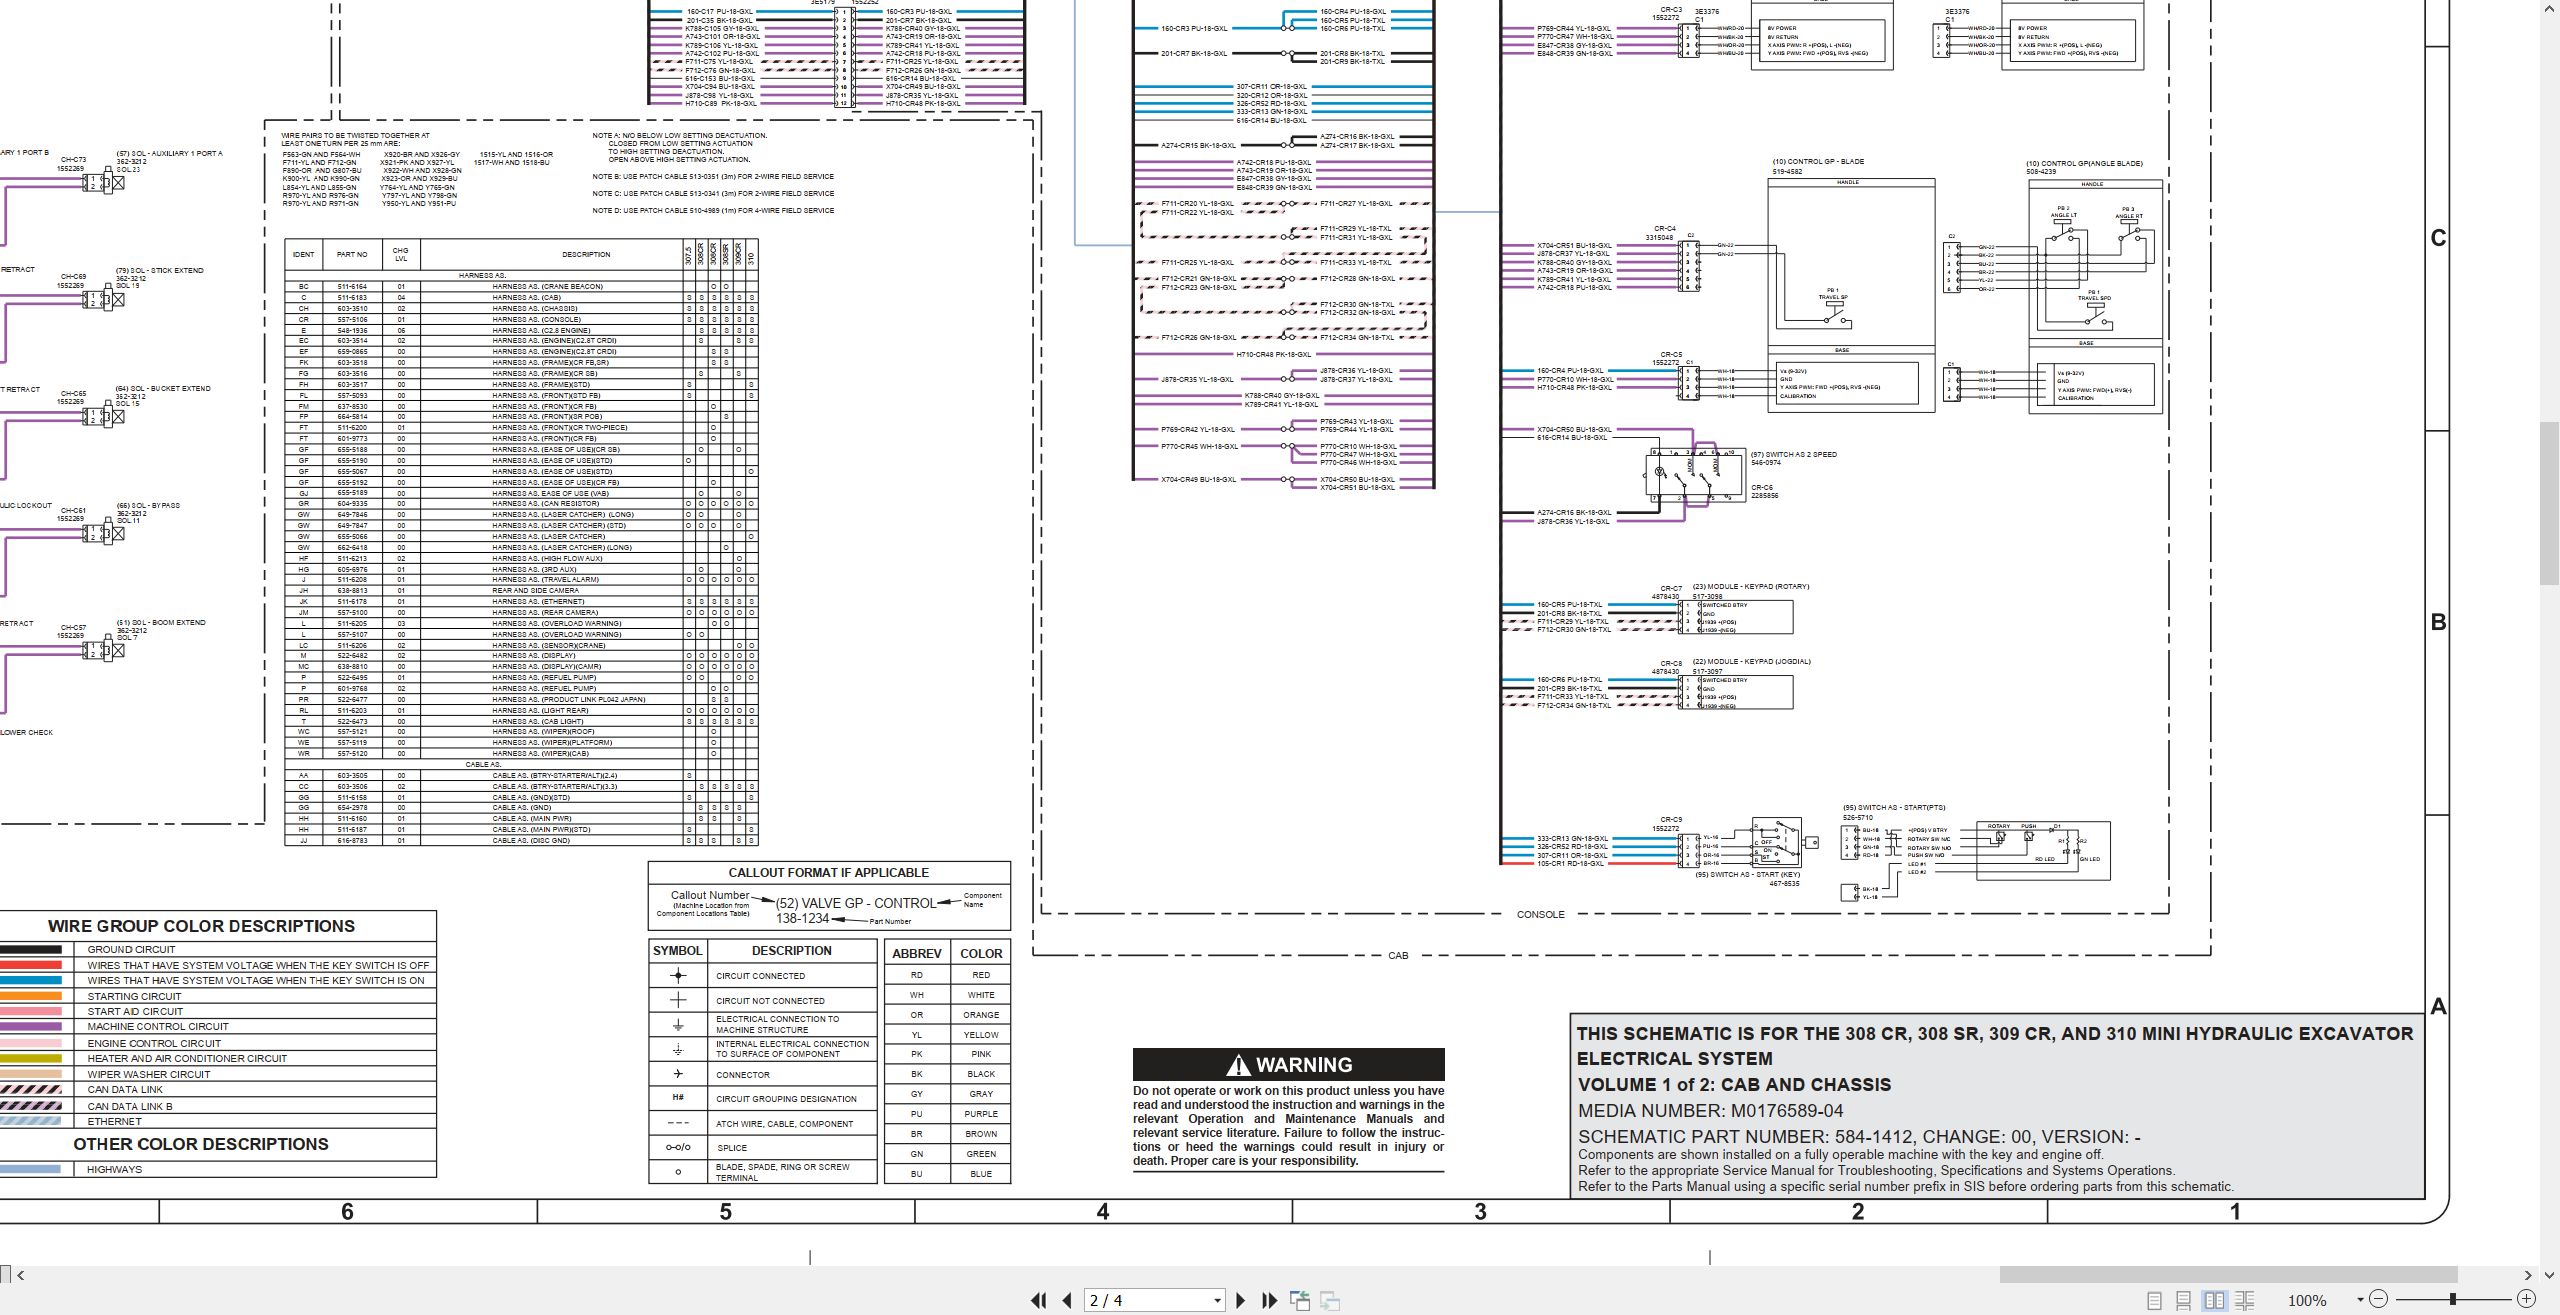This screenshot has width=2560, height=1315.
Task: Click the '(10) CONTROL GP(ANGLE BLADE)' label
Action: click(2084, 164)
